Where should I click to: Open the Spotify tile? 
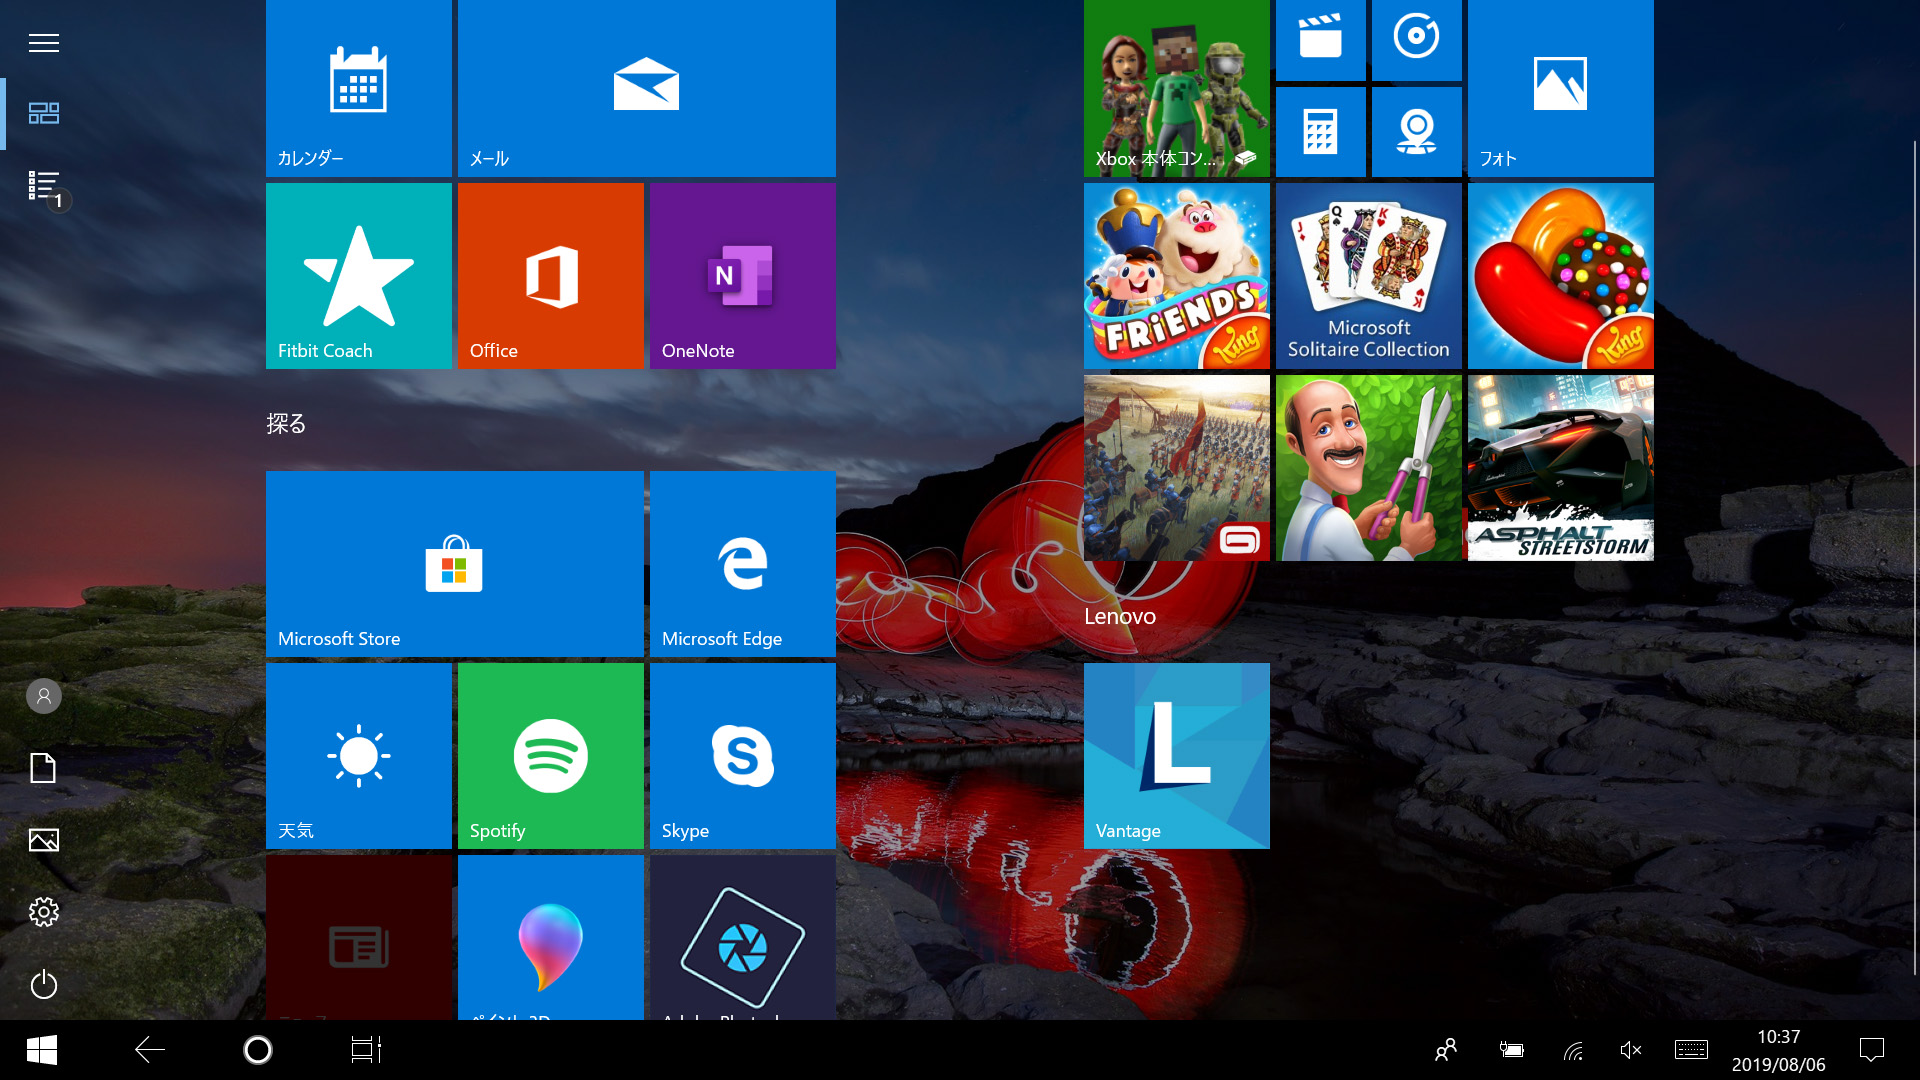(x=550, y=756)
